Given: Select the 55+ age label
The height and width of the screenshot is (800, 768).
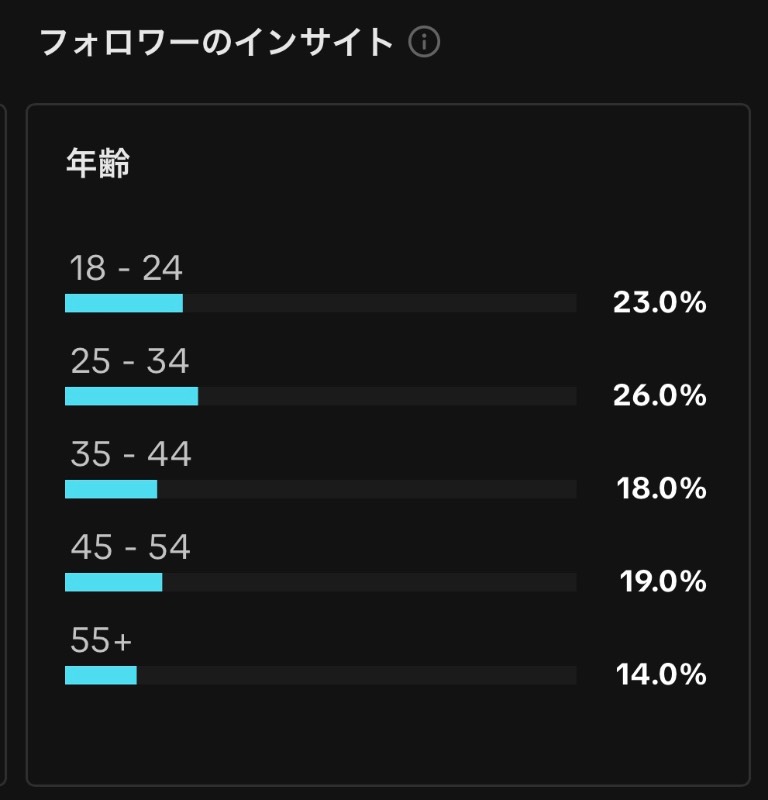Looking at the screenshot, I should tap(101, 640).
